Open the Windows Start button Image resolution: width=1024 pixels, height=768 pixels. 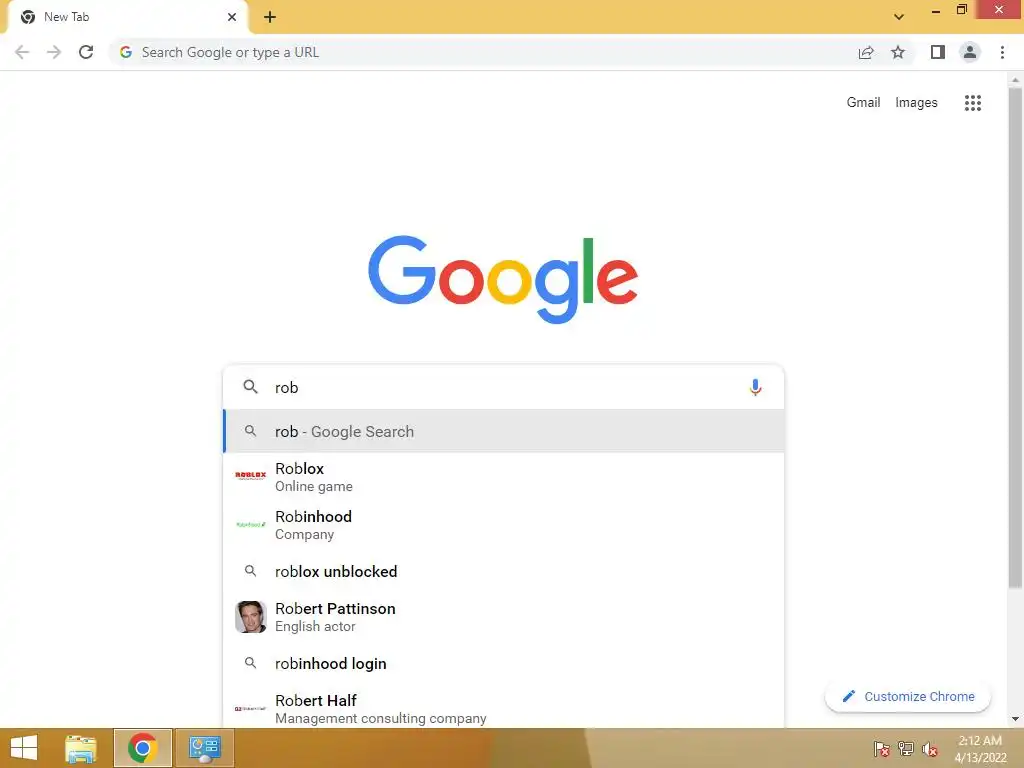[x=24, y=748]
